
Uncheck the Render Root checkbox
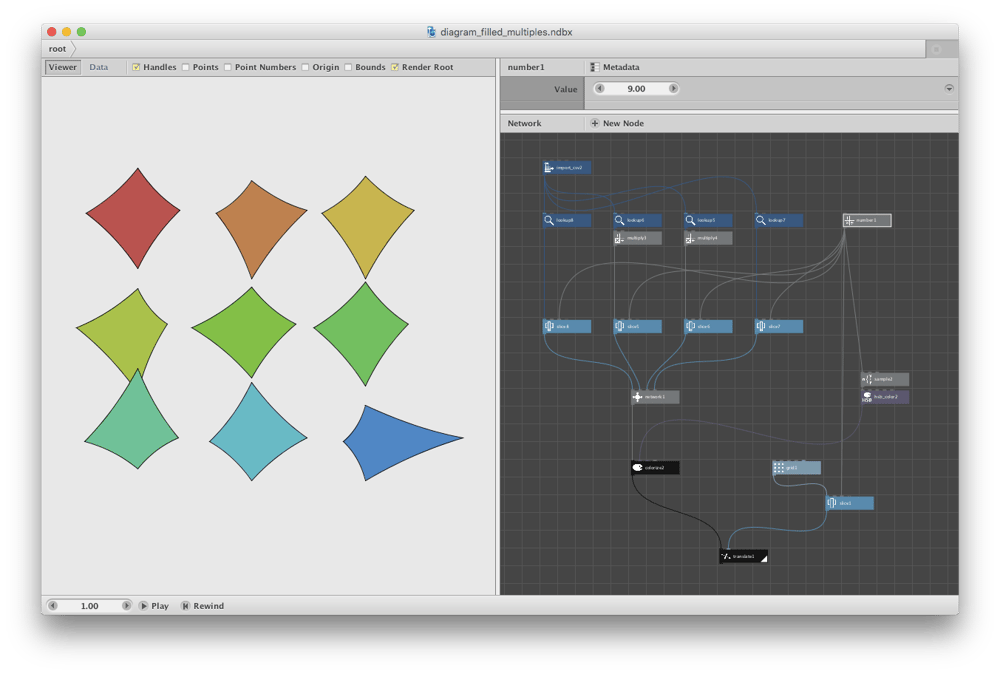tap(395, 67)
